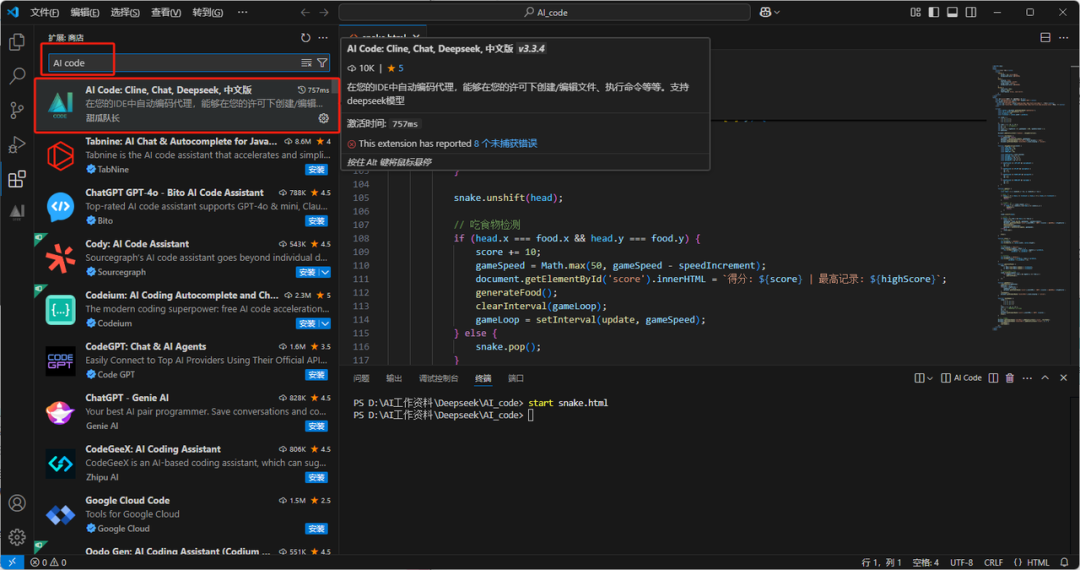1080x570 pixels.
Task: Open the 8 个未捕获错误 link
Action: [x=505, y=144]
